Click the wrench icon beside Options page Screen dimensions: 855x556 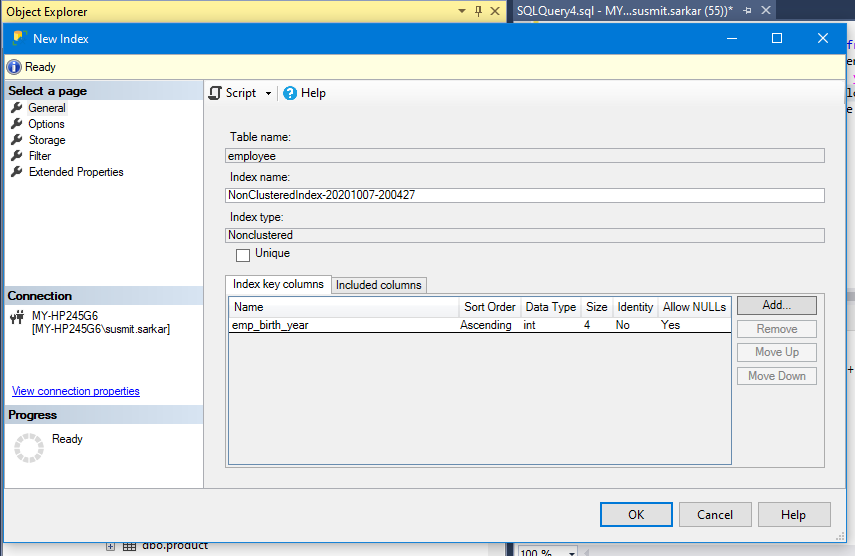tap(17, 124)
